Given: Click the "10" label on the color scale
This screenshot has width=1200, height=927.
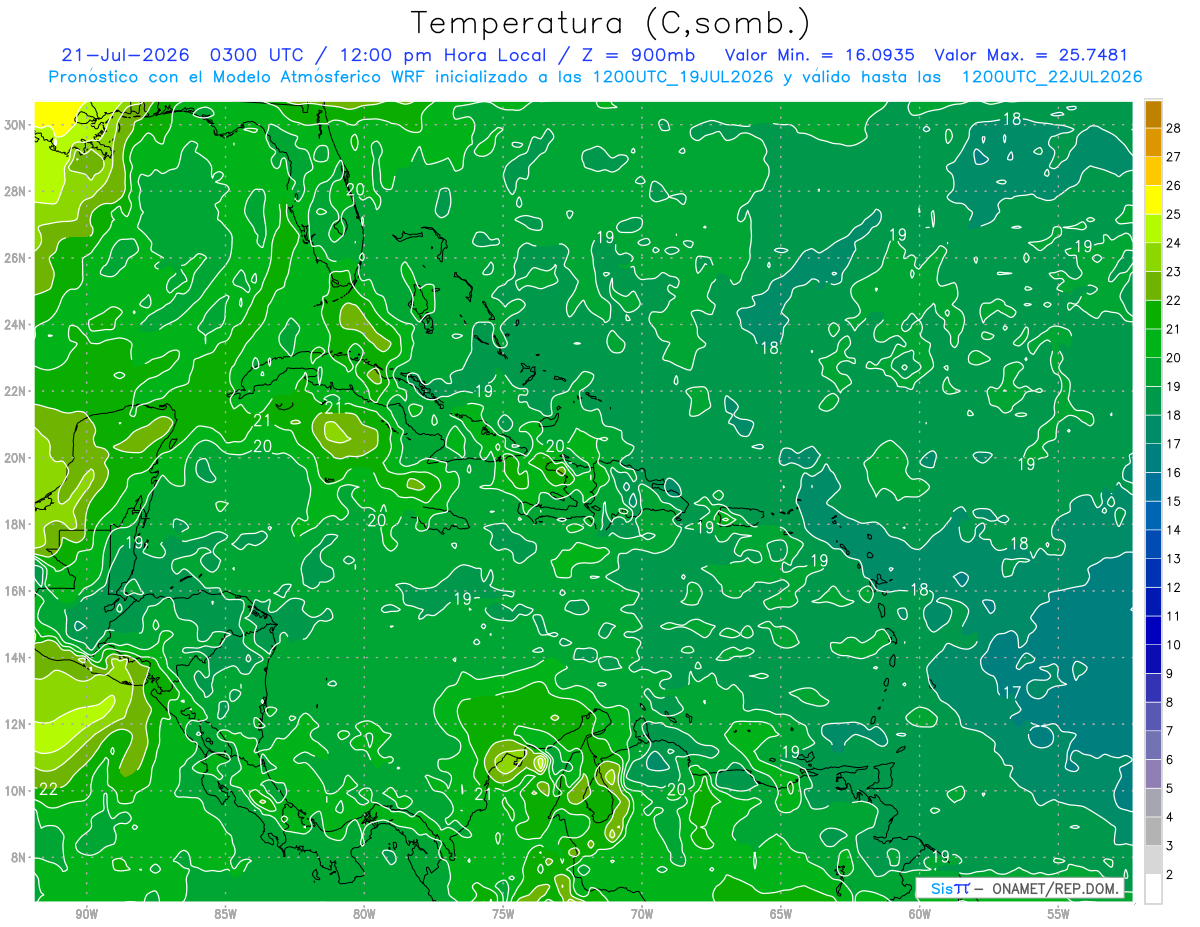Looking at the screenshot, I should [1173, 645].
